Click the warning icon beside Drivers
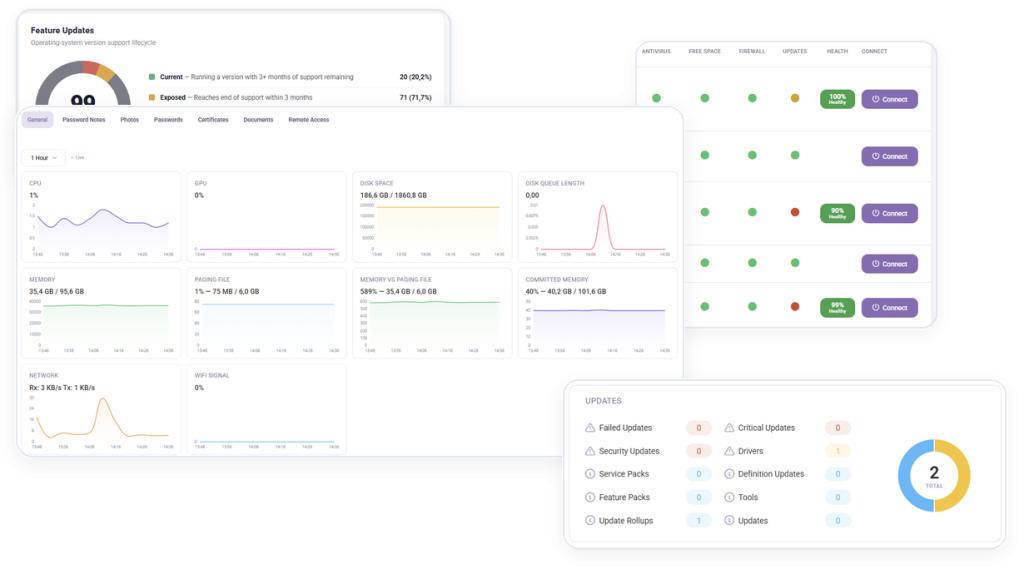Screen dimensions: 1024x574 [729, 451]
